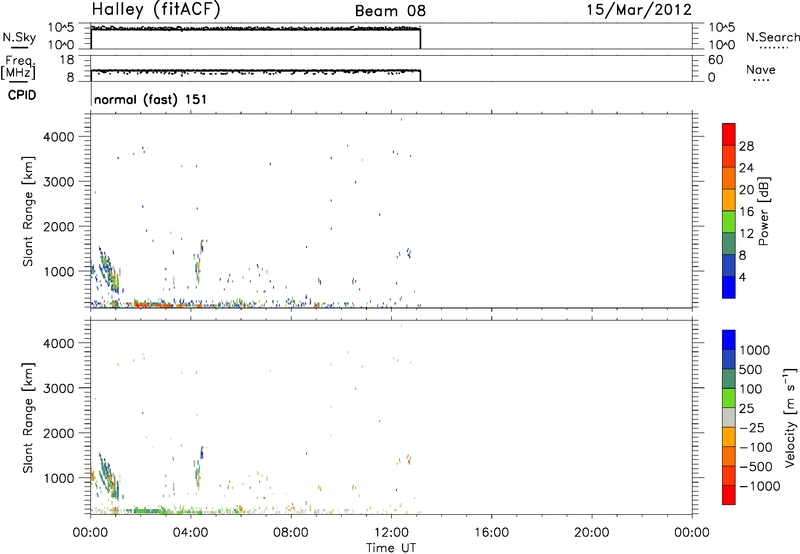Pick the lowest blue segment of power colorbar
800x554 pixels.
(x=729, y=287)
